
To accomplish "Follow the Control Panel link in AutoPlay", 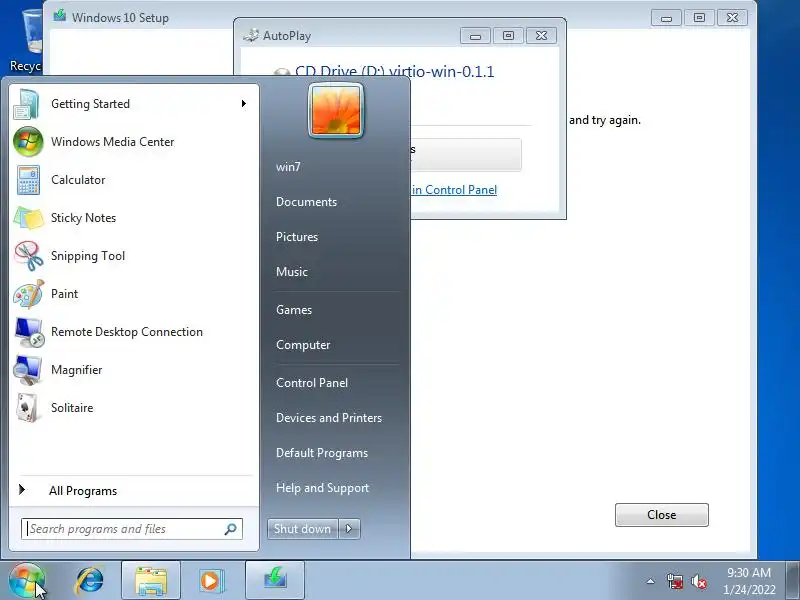I will pyautogui.click(x=454, y=190).
